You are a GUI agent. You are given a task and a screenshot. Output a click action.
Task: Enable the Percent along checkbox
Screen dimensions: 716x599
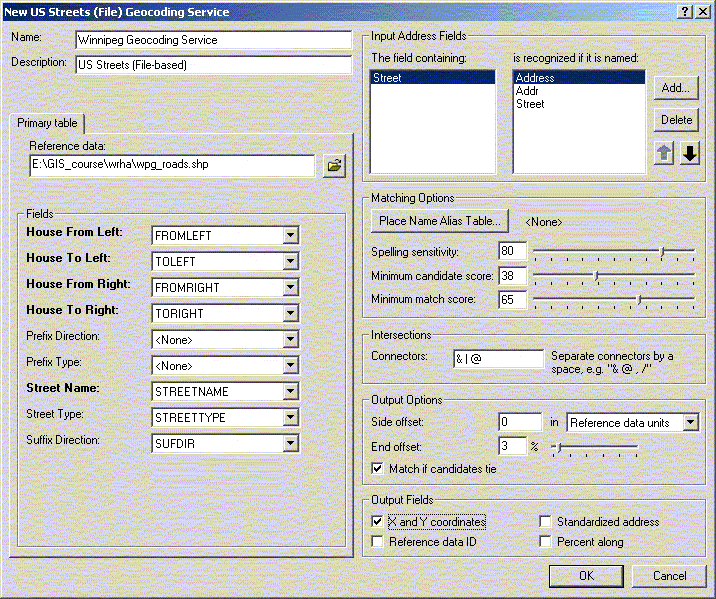click(x=545, y=542)
